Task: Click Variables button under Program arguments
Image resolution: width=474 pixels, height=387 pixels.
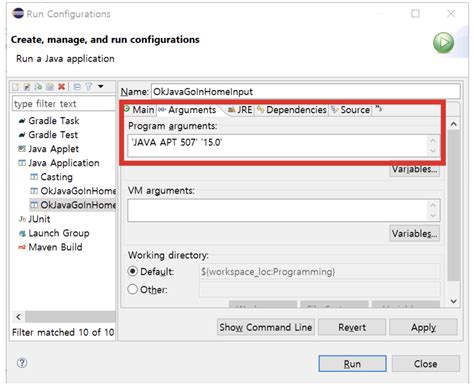Action: coord(414,169)
